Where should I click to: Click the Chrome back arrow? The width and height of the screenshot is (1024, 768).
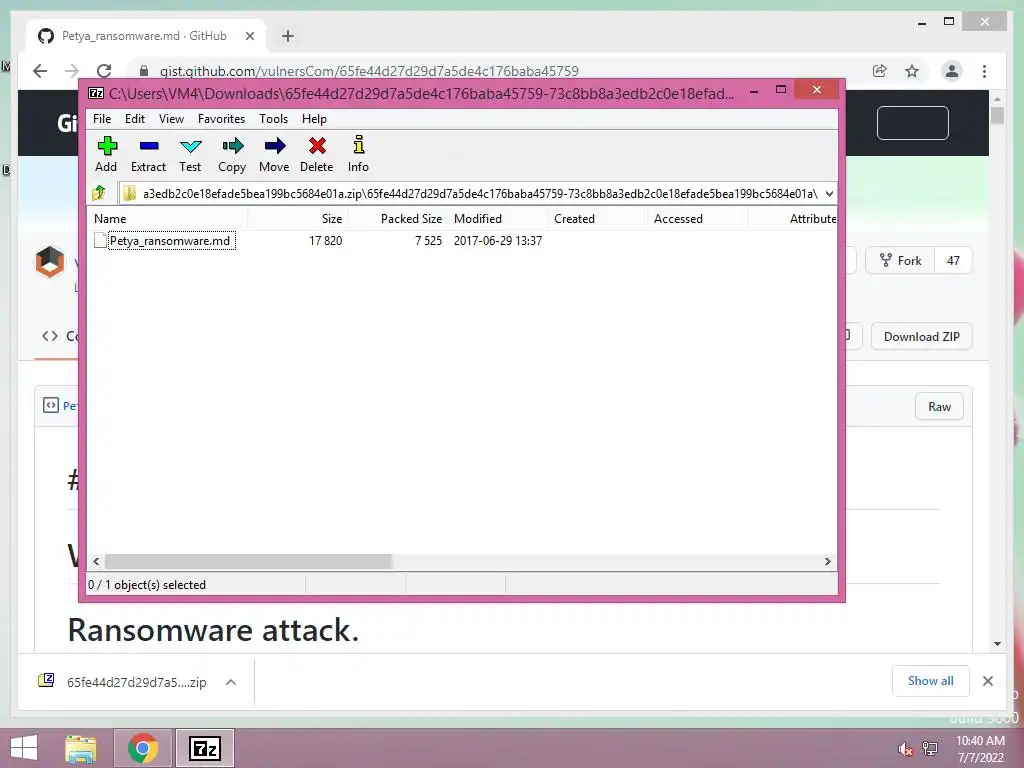click(40, 71)
